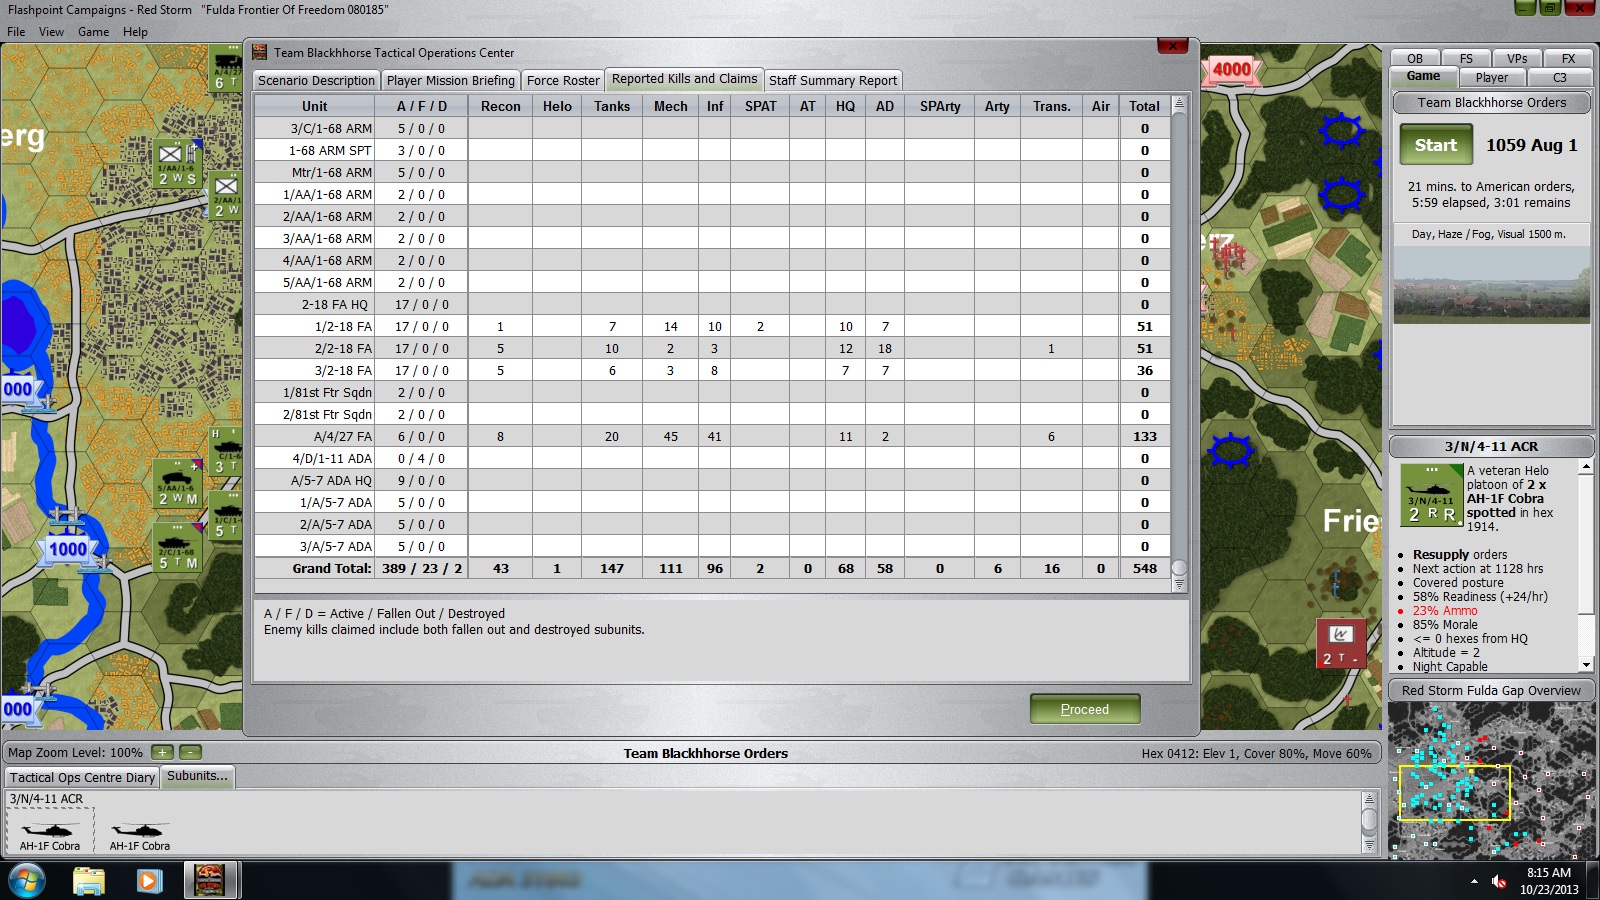The width and height of the screenshot is (1600, 900).
Task: Select the 1/2-18 FA unit row
Action: 712,326
